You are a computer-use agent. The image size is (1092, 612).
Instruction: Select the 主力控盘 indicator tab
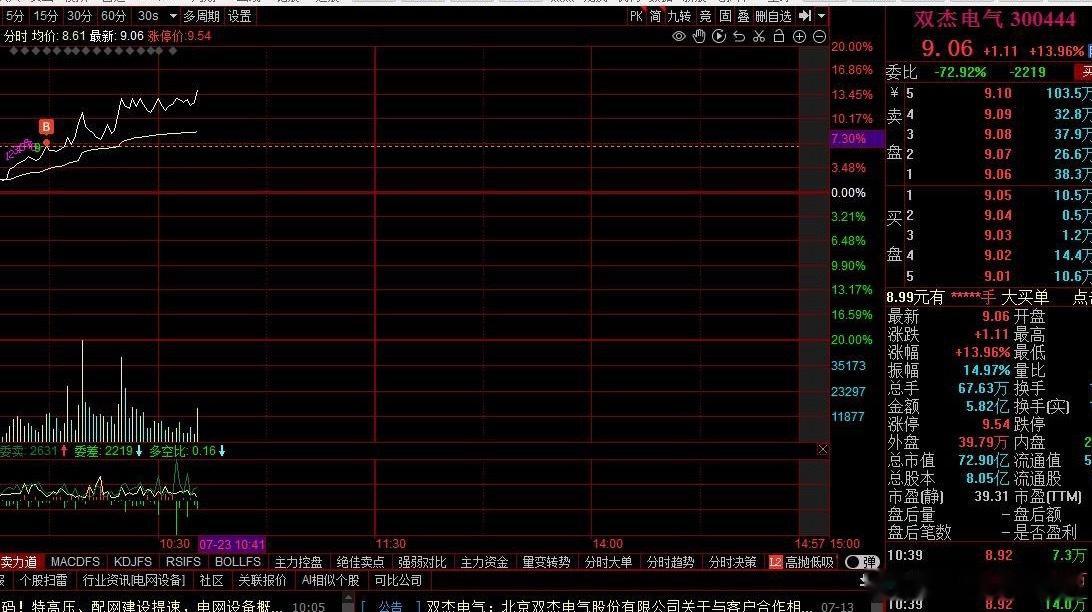point(299,562)
